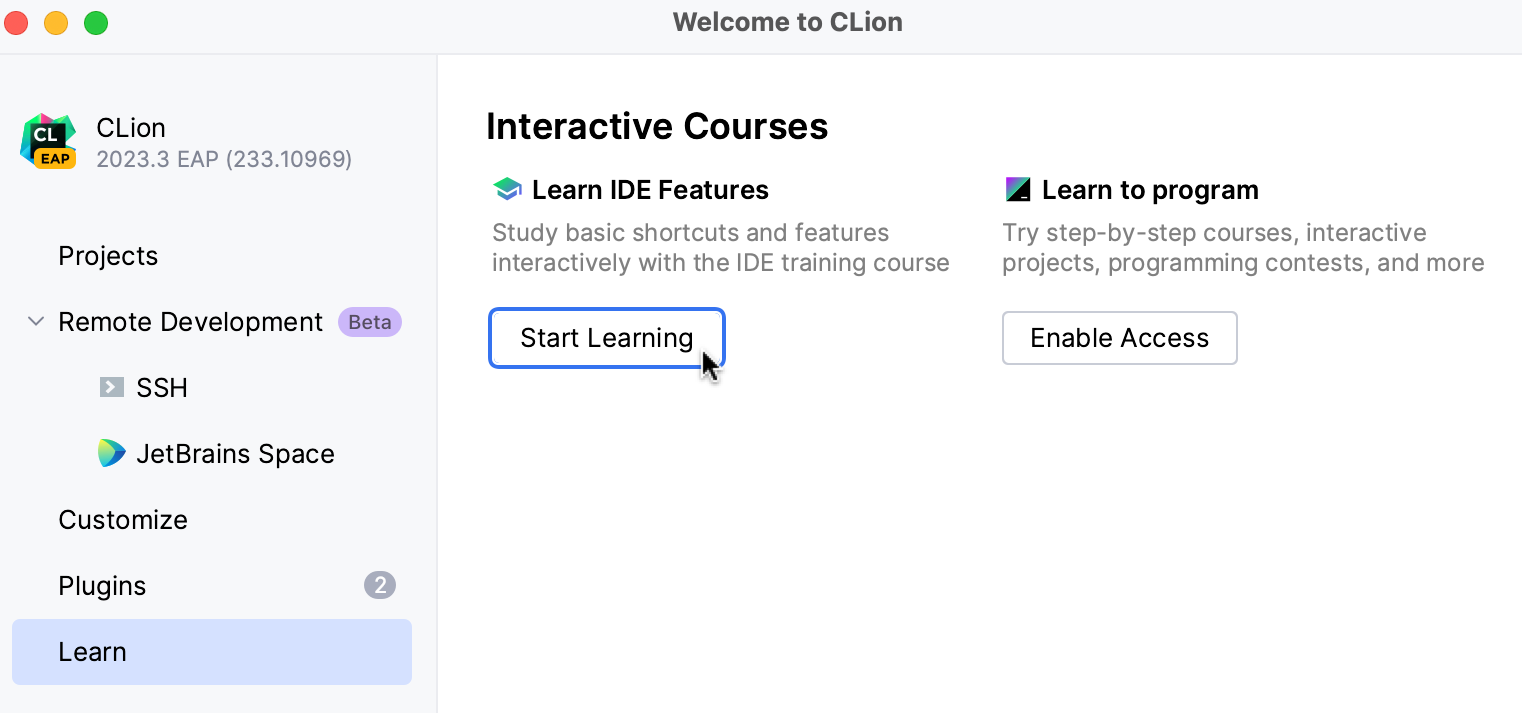This screenshot has height=713, width=1522.
Task: Click the Start Learning button
Action: [x=606, y=338]
